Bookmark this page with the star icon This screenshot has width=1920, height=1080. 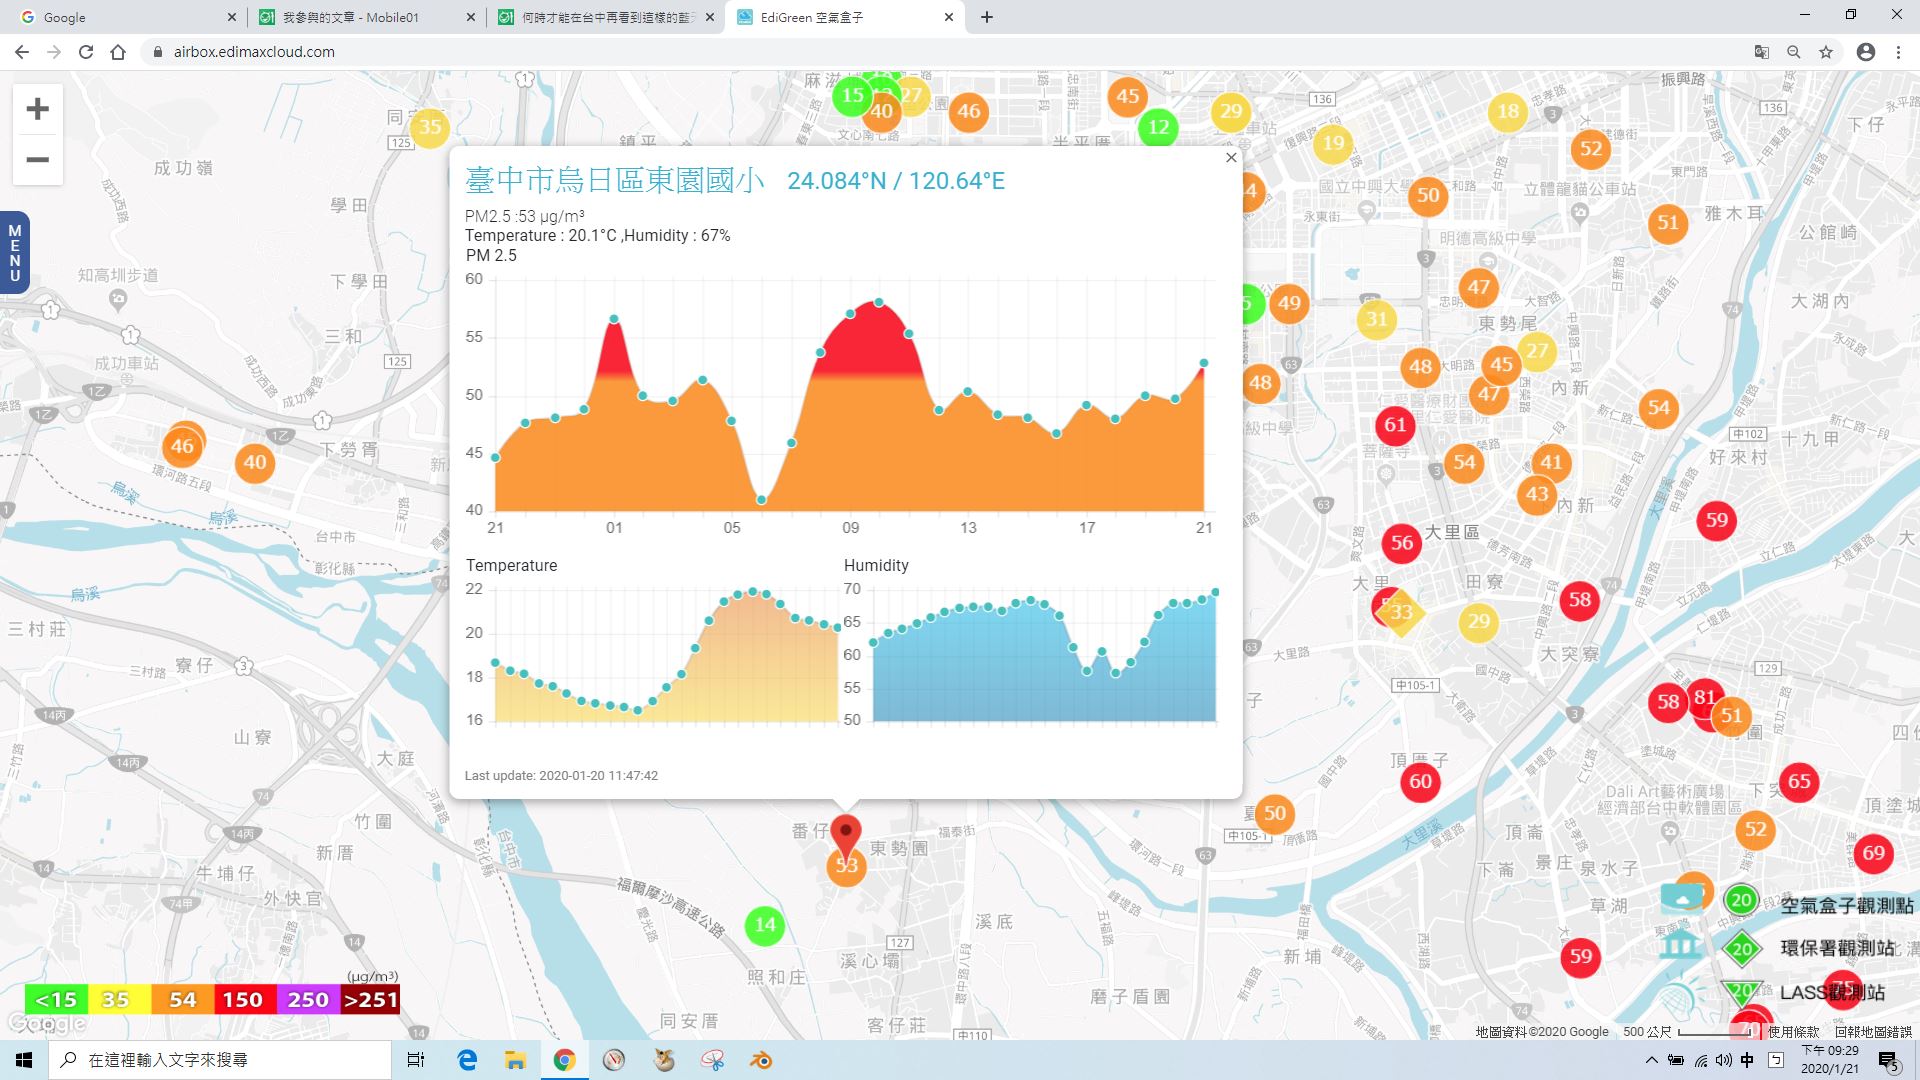pos(1826,52)
